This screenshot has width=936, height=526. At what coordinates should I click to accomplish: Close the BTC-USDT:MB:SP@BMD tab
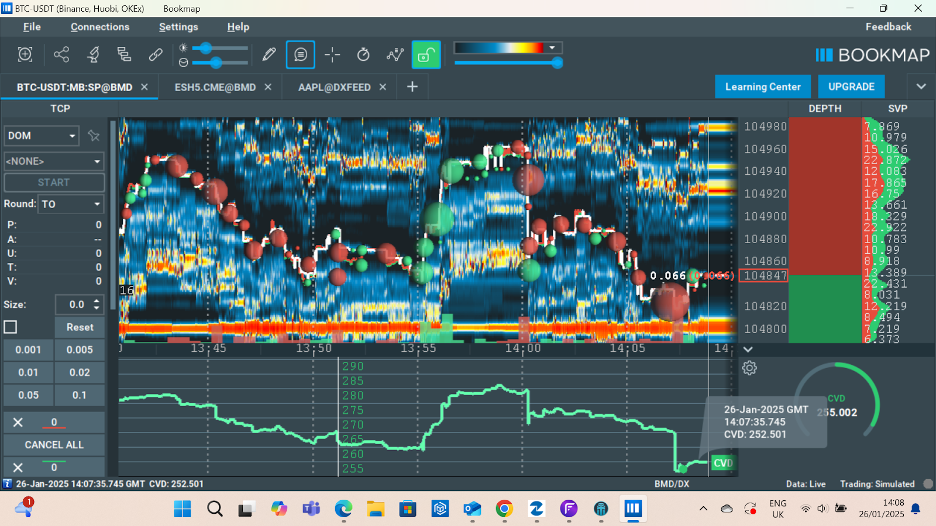[x=144, y=87]
